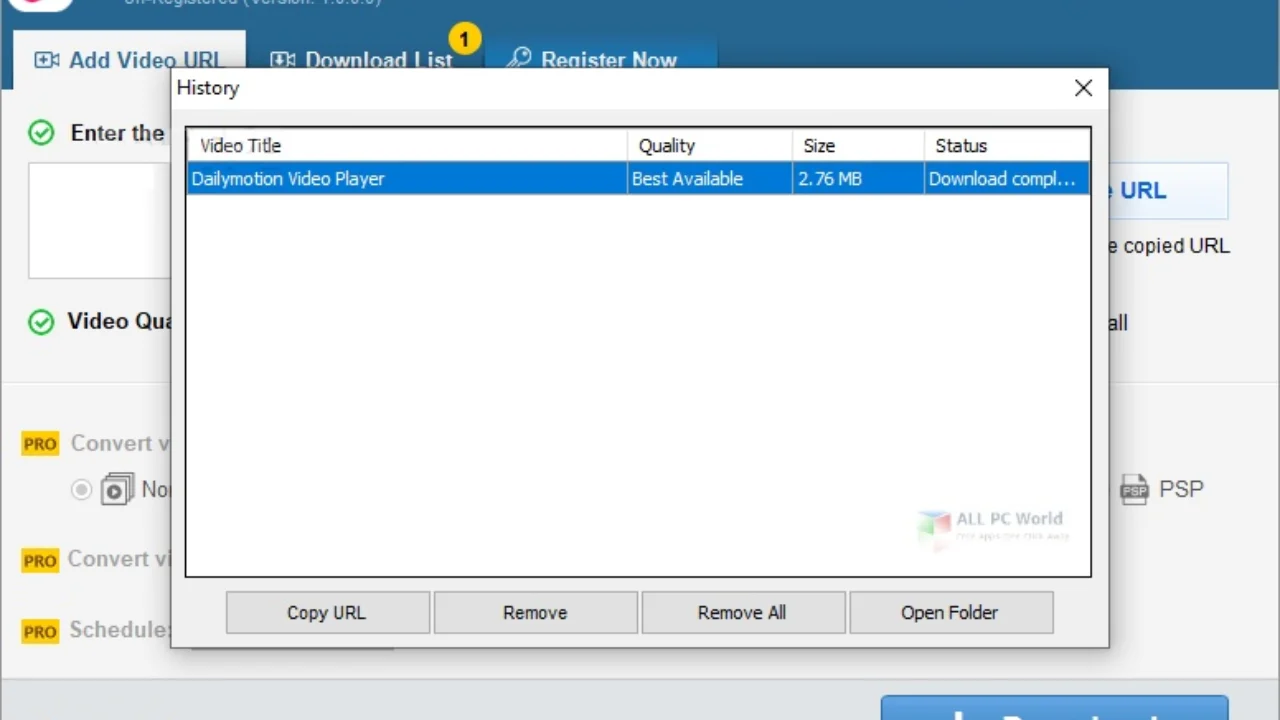
Task: Click the 2.76 MB size cell
Action: click(857, 179)
